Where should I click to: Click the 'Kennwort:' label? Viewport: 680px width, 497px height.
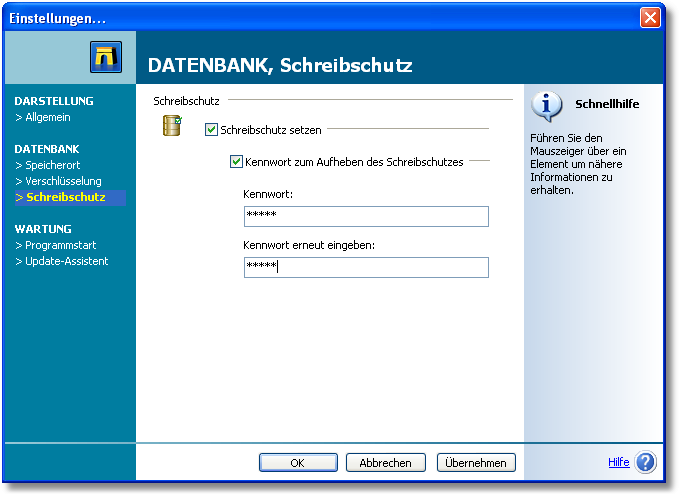pos(268,194)
